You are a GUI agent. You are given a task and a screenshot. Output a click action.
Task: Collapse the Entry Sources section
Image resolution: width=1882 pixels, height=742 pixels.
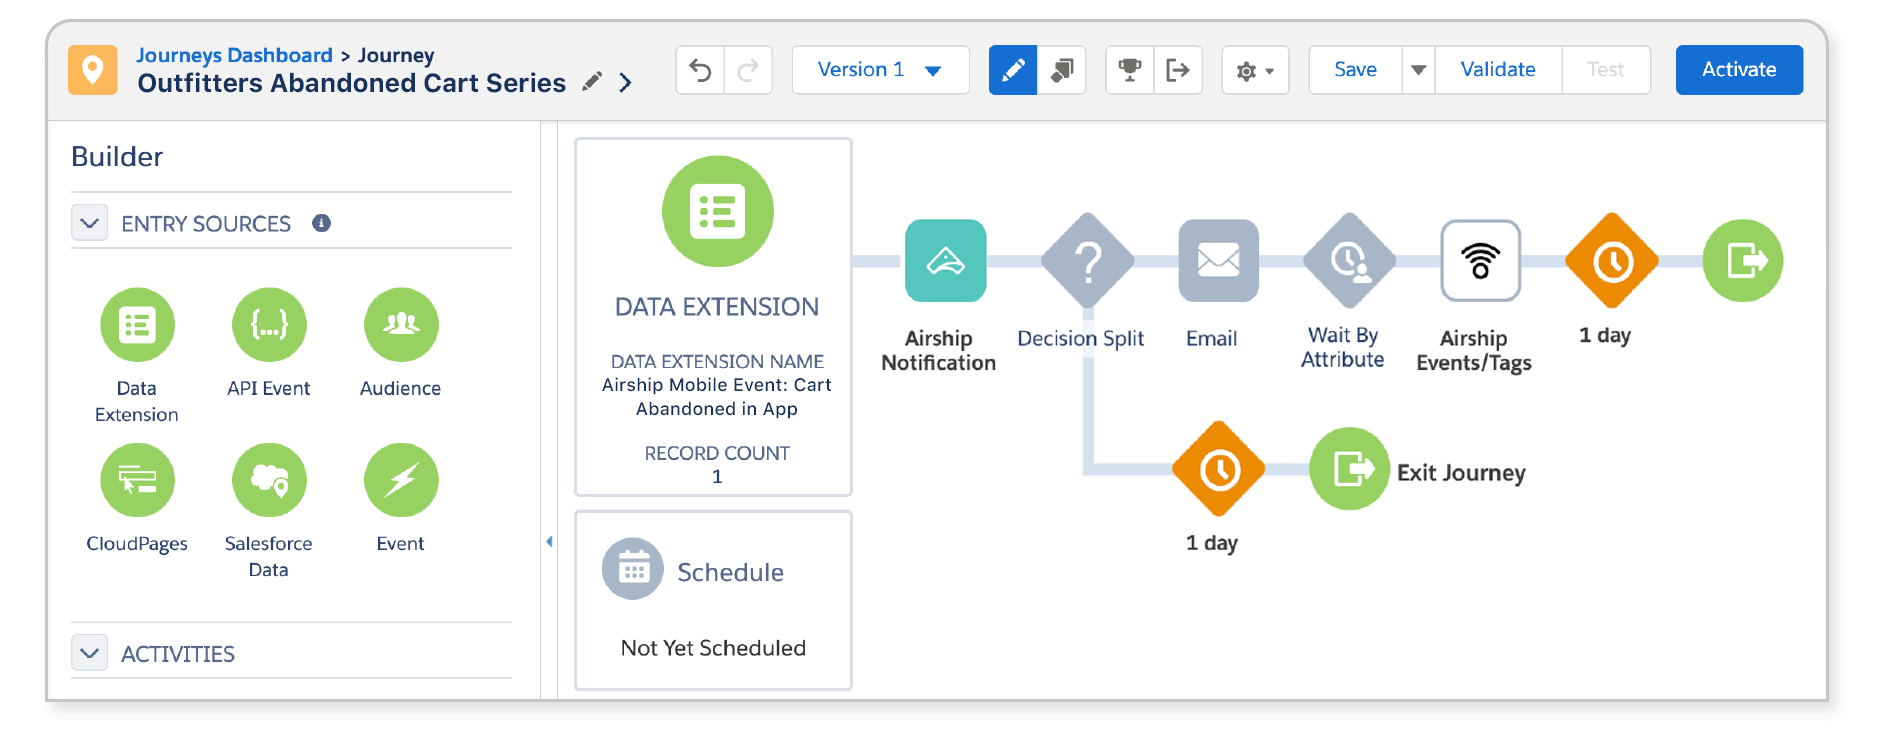coord(90,223)
